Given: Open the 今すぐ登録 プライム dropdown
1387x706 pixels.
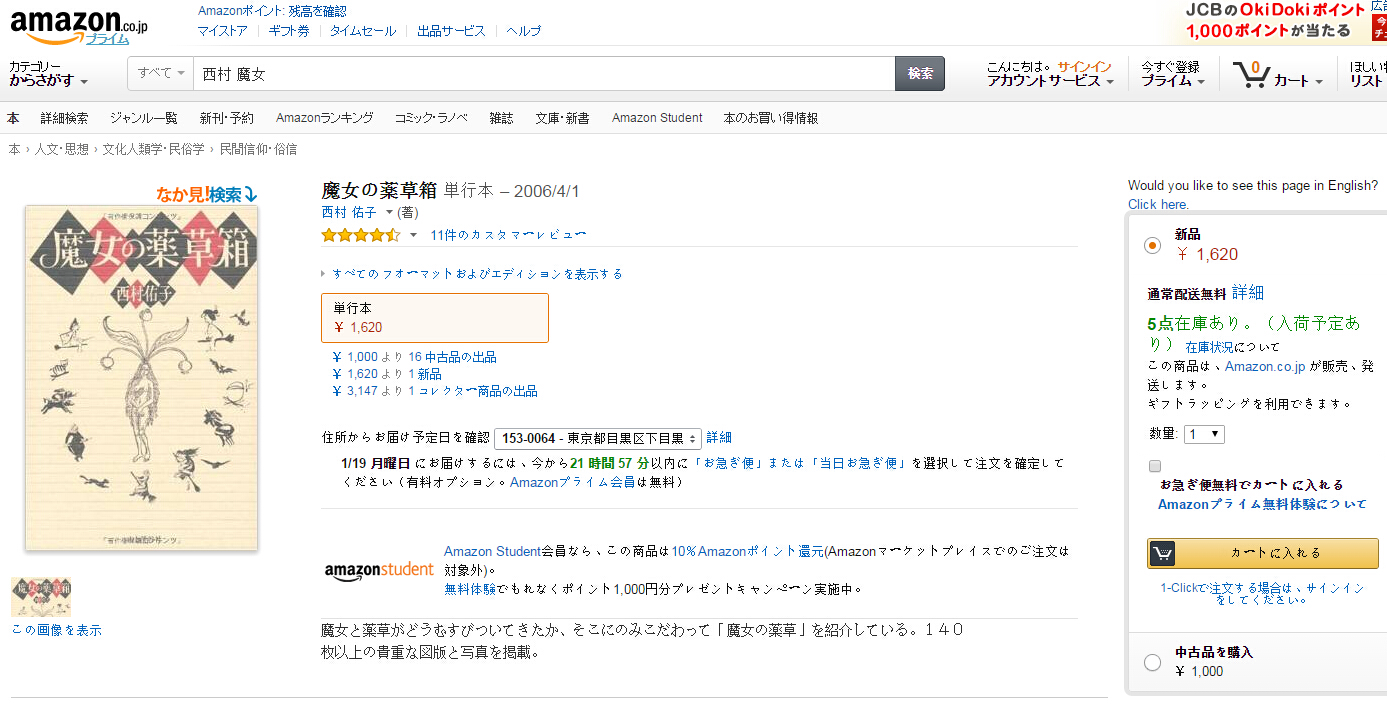Looking at the screenshot, I should pyautogui.click(x=1173, y=74).
